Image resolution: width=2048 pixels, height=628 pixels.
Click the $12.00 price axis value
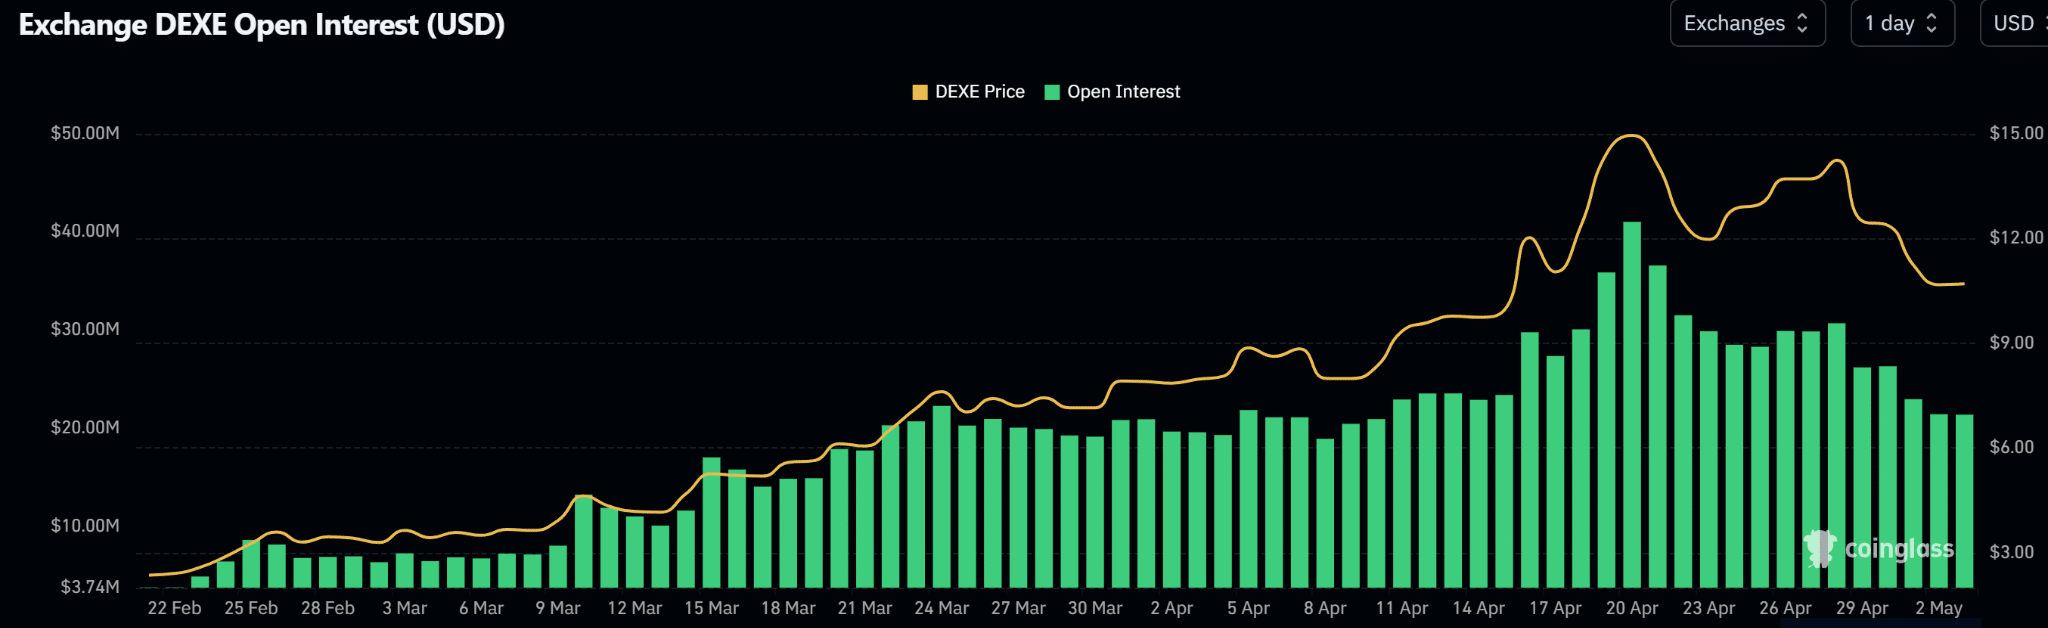coord(2017,238)
